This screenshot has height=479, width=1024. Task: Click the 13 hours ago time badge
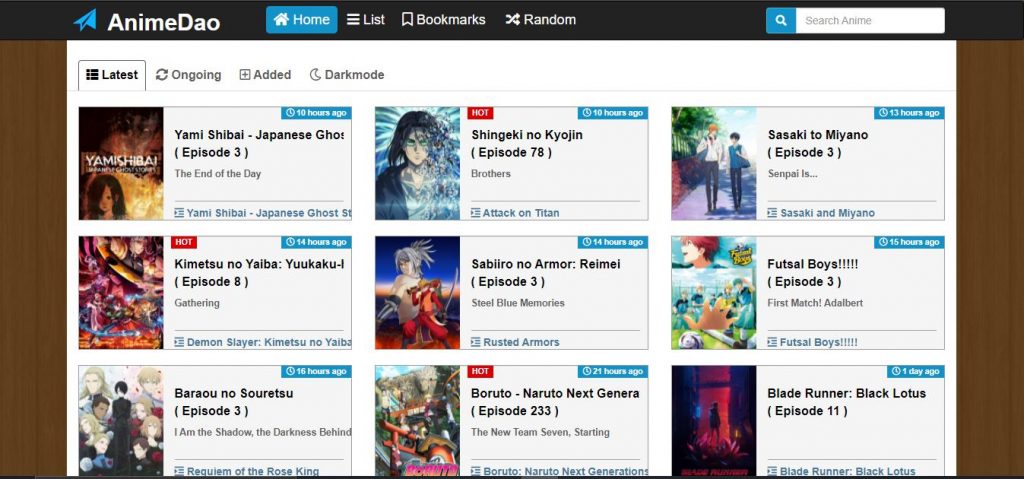coord(909,113)
